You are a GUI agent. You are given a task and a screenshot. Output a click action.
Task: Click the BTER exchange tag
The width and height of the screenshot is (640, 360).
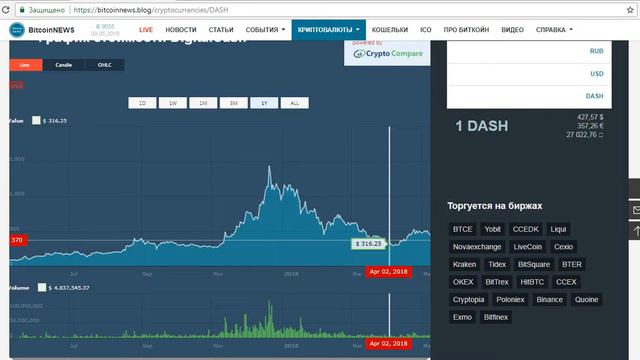[571, 264]
